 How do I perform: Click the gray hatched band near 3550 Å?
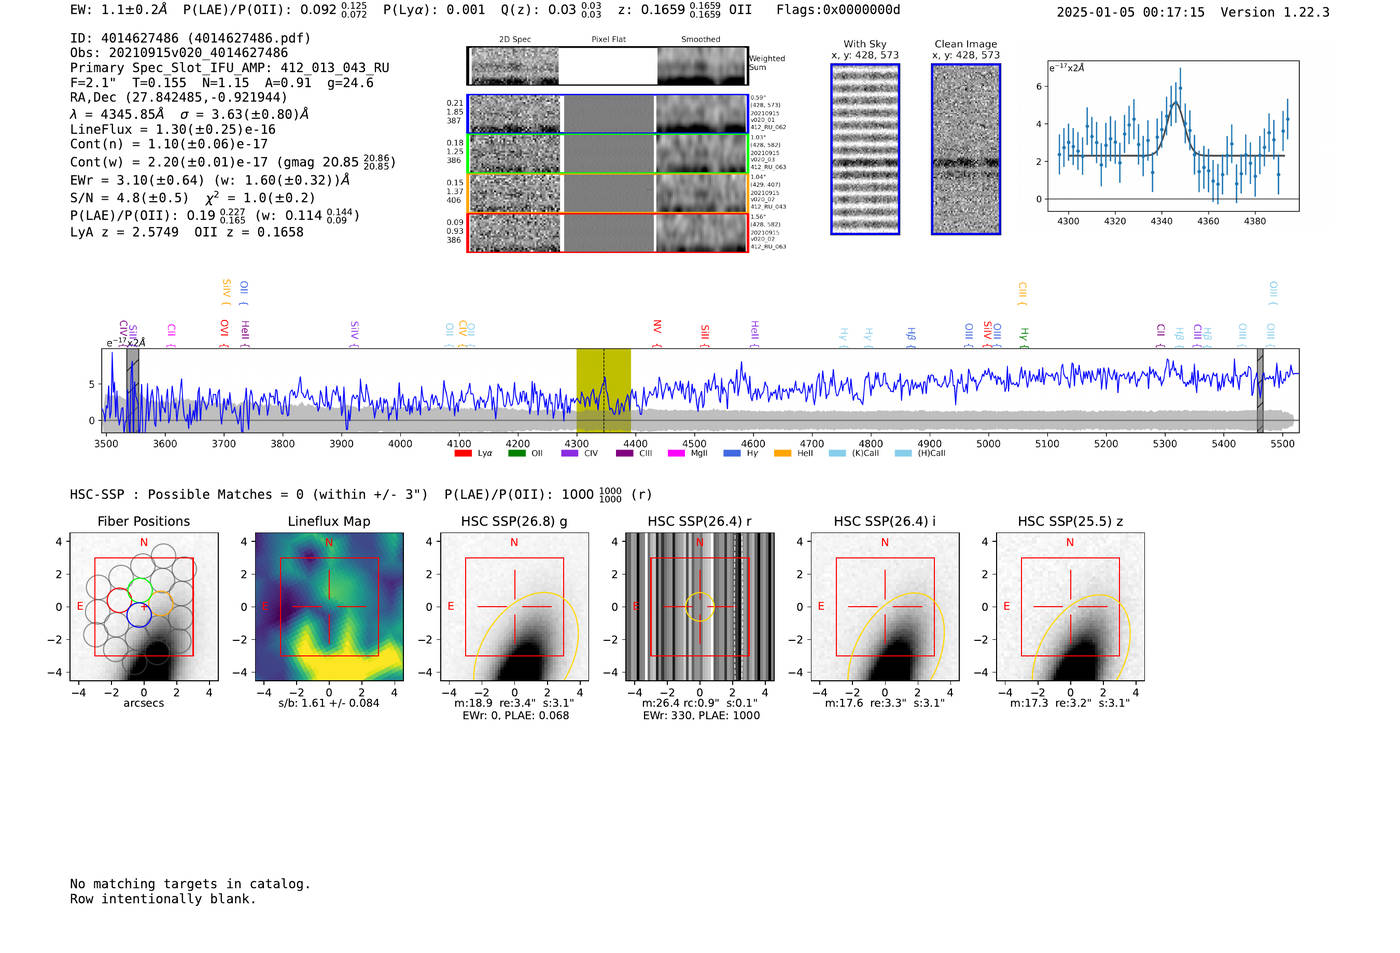[x=133, y=391]
